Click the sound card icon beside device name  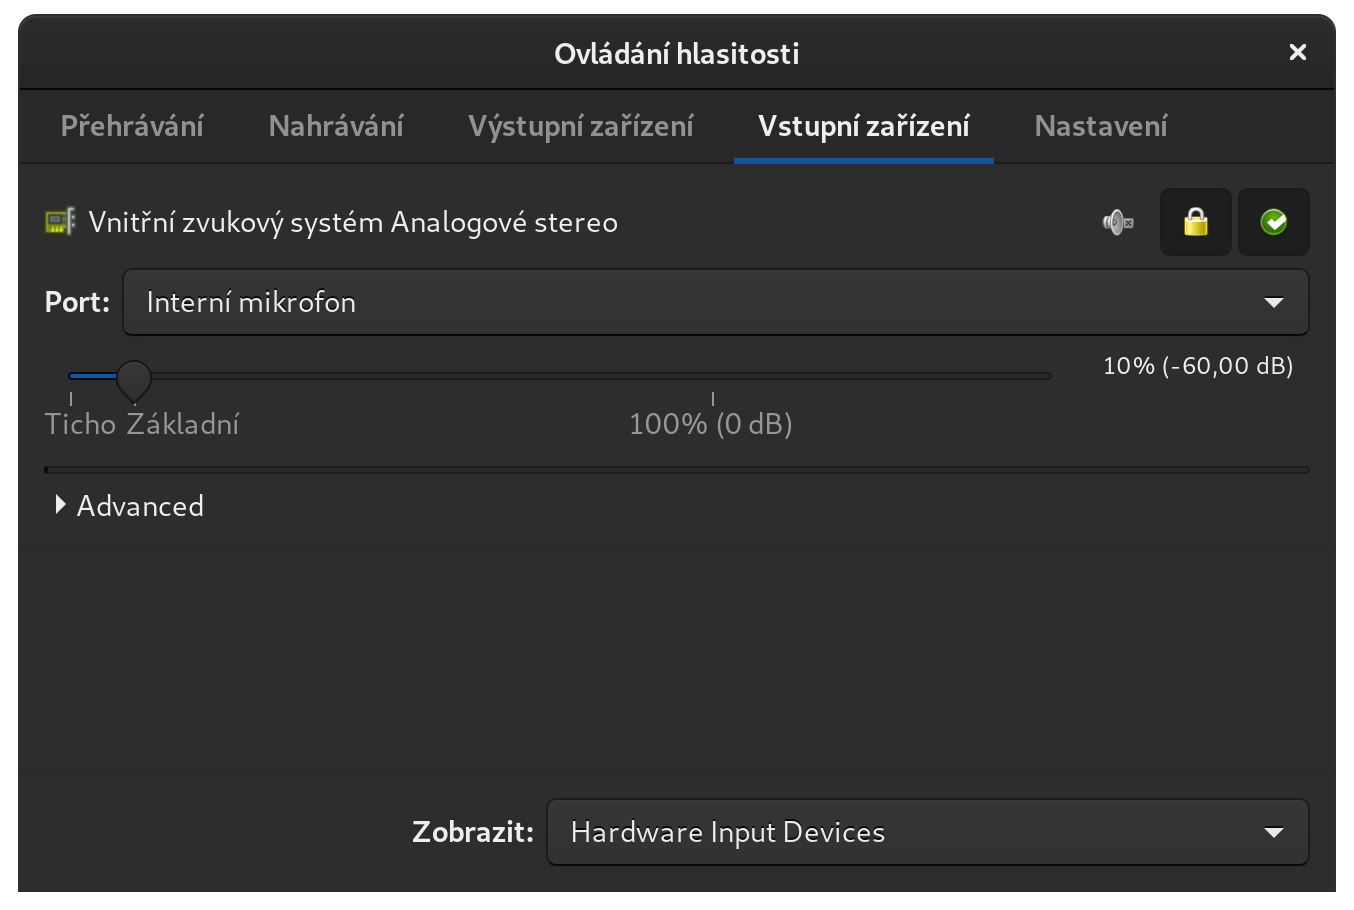pyautogui.click(x=60, y=222)
